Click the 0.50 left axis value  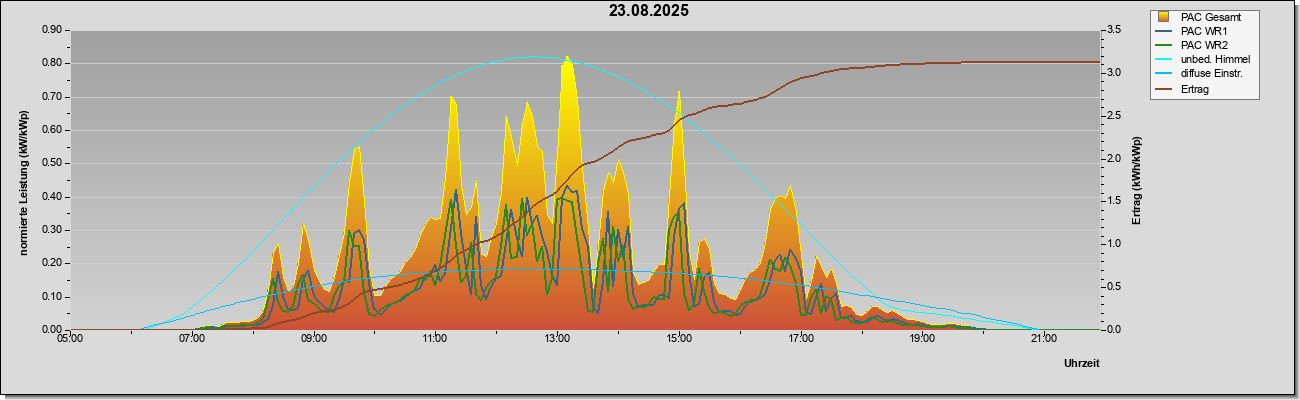tap(52, 163)
